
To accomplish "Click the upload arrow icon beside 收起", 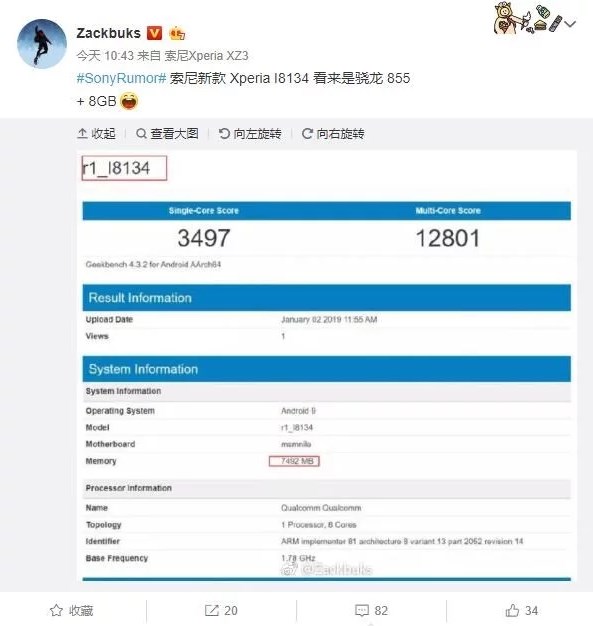I will (82, 134).
